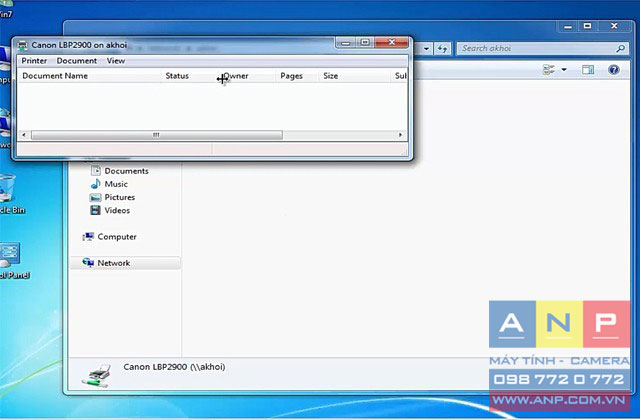This screenshot has width=640, height=420.
Task: Open the Document menu in printer queue
Action: coord(77,61)
